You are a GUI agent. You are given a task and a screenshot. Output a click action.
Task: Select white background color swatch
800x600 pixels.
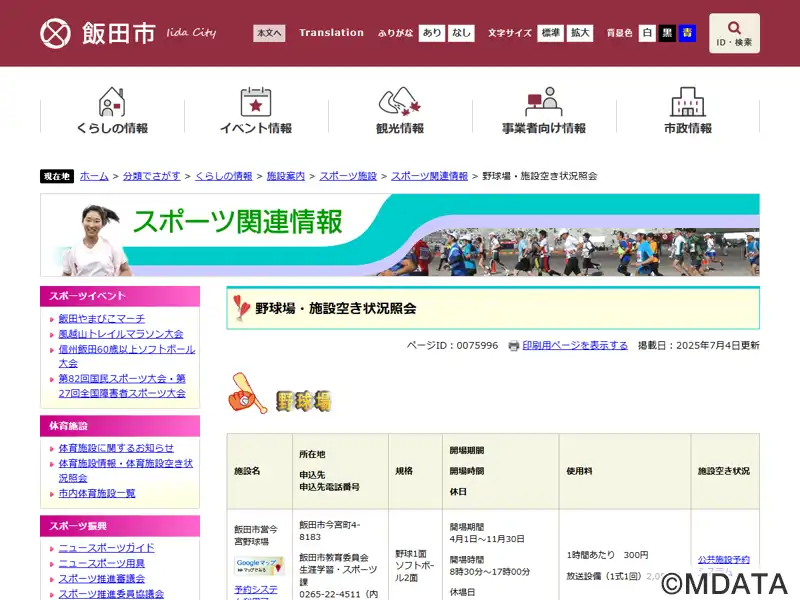click(648, 33)
